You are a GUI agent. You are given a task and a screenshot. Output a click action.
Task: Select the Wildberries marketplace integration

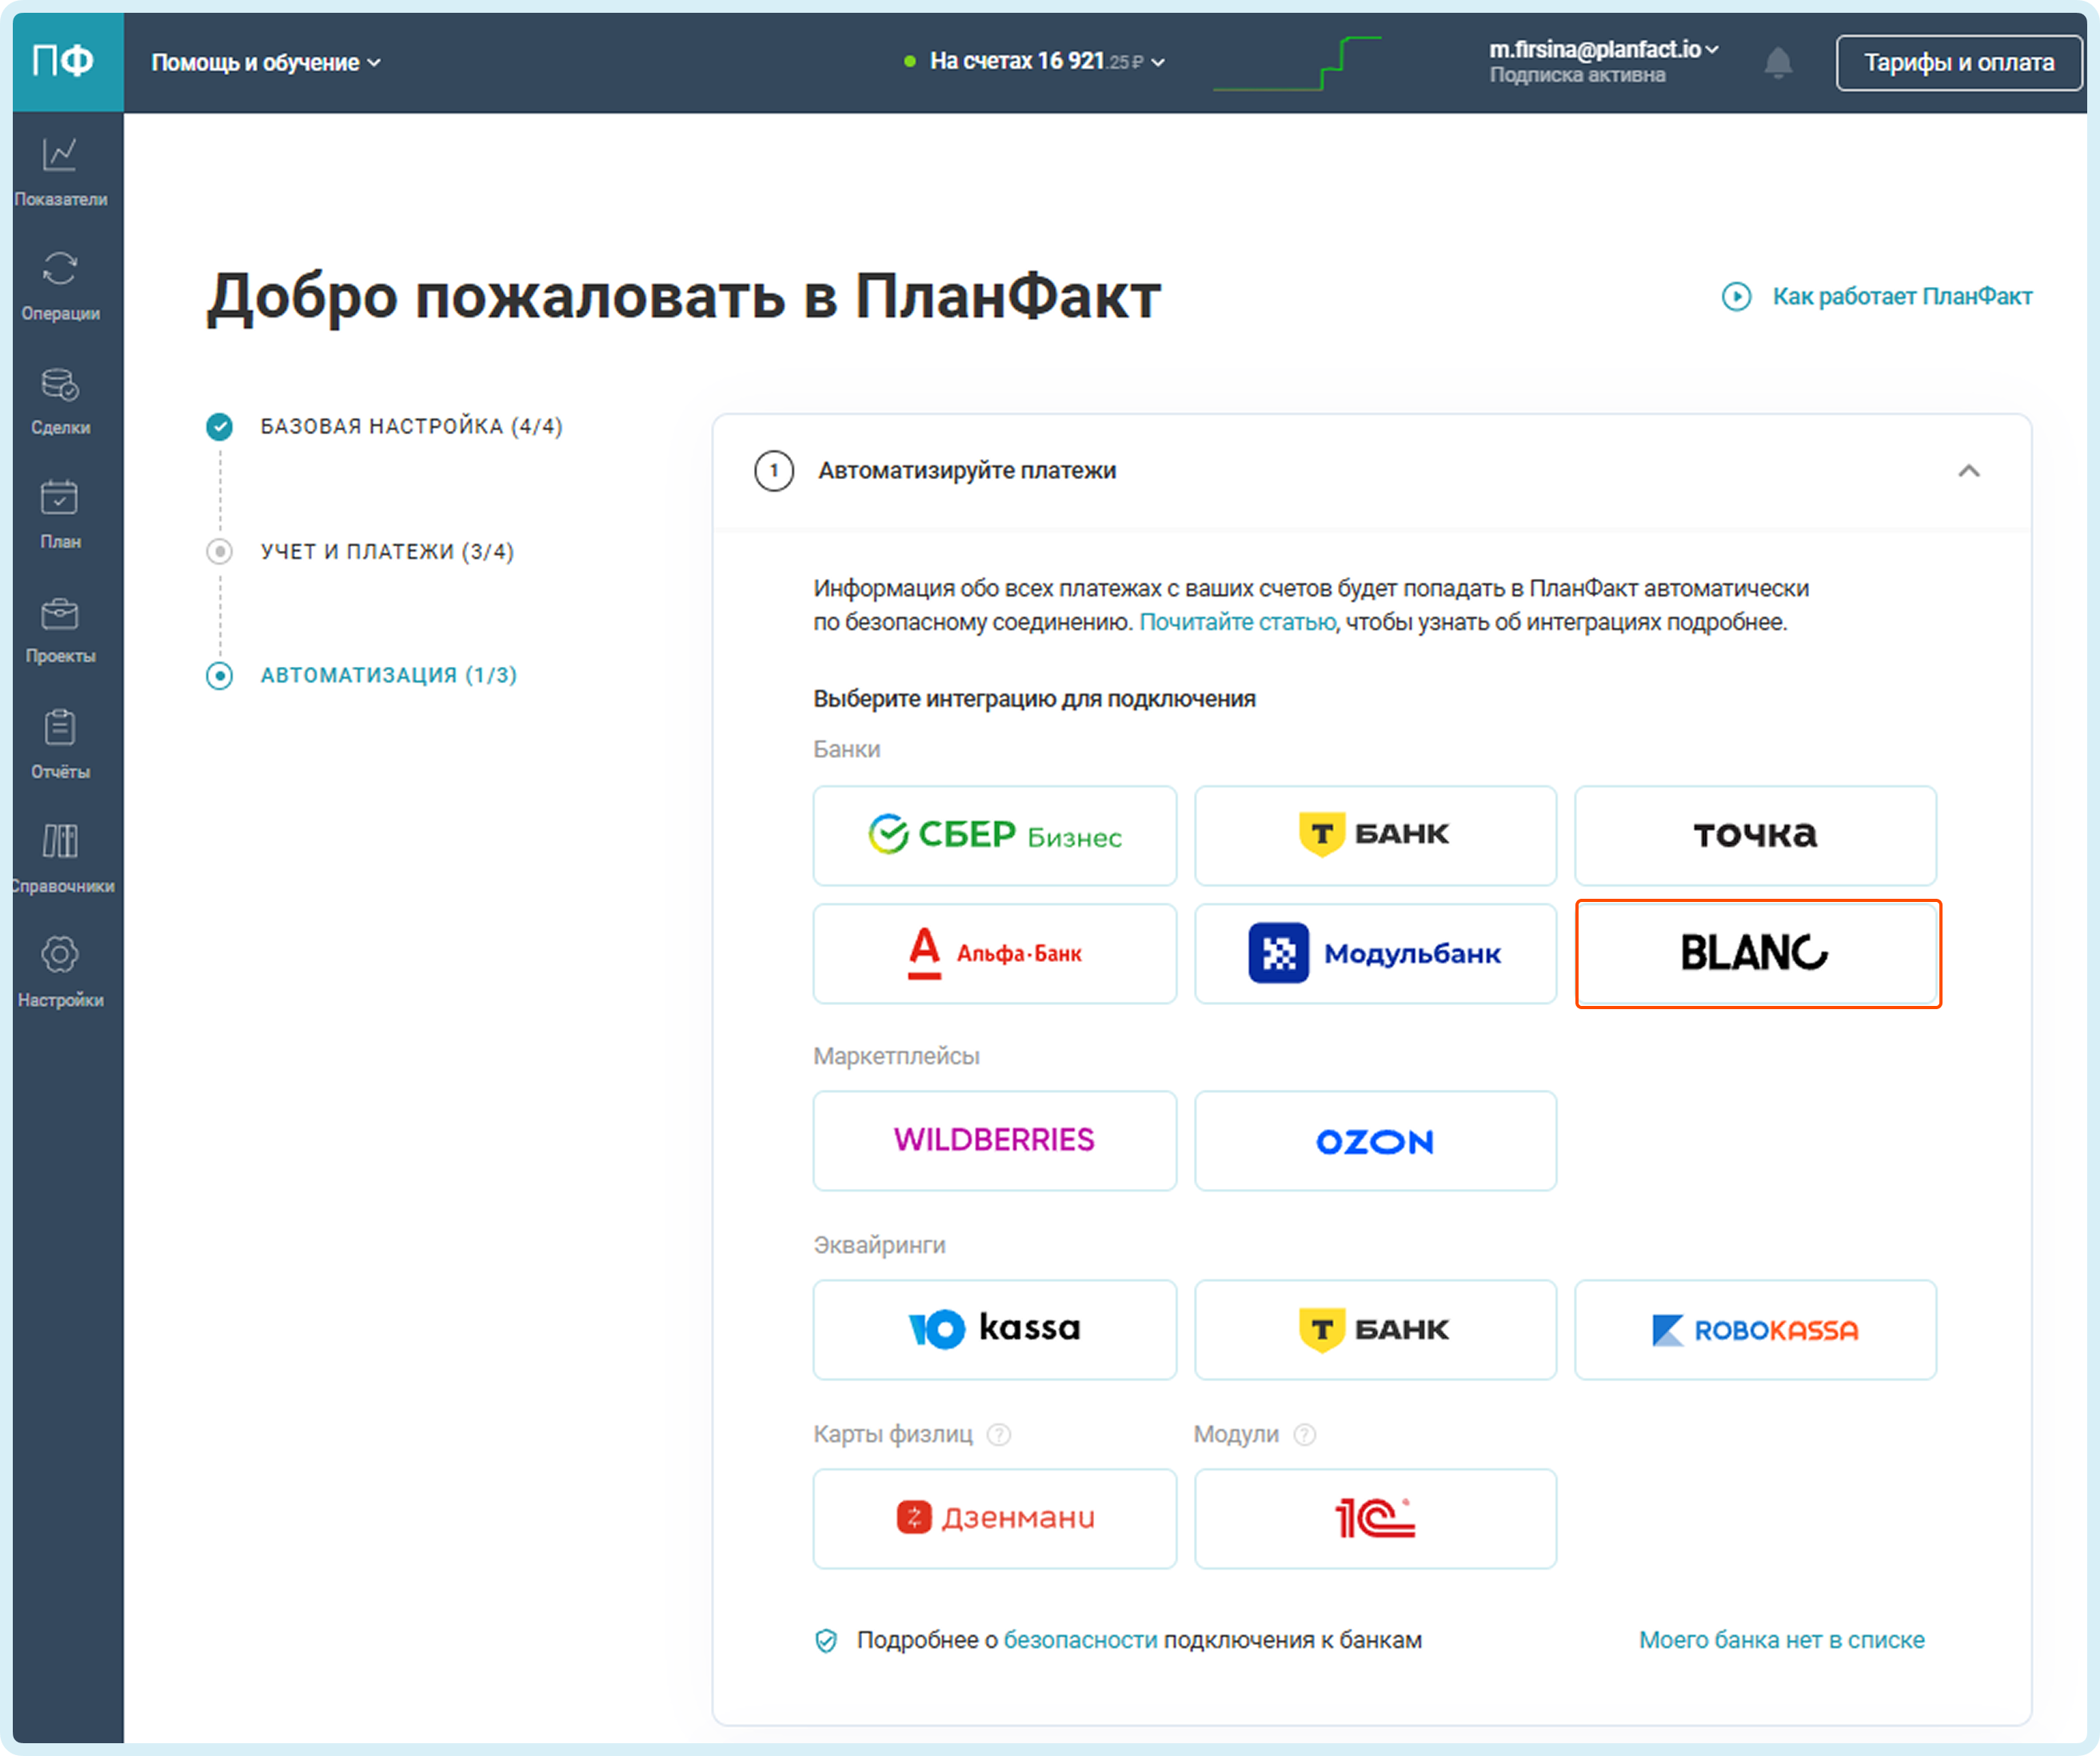pyautogui.click(x=995, y=1140)
